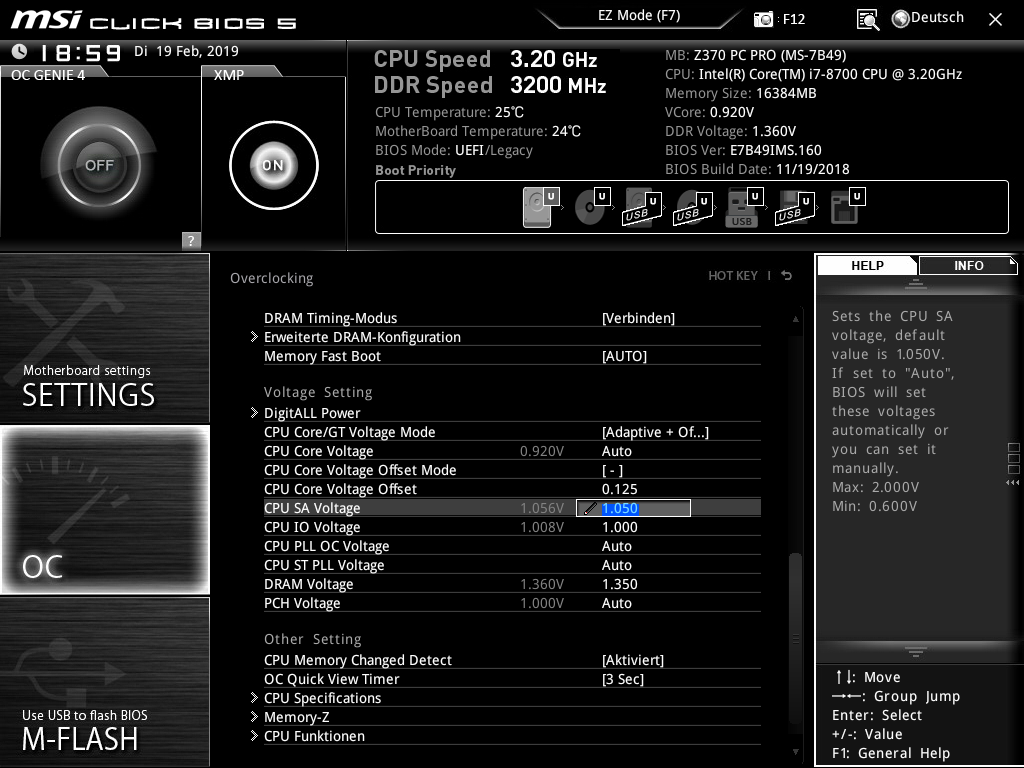Open the SETTINGS motherboard section
This screenshot has width=1024, height=768.
click(104, 338)
